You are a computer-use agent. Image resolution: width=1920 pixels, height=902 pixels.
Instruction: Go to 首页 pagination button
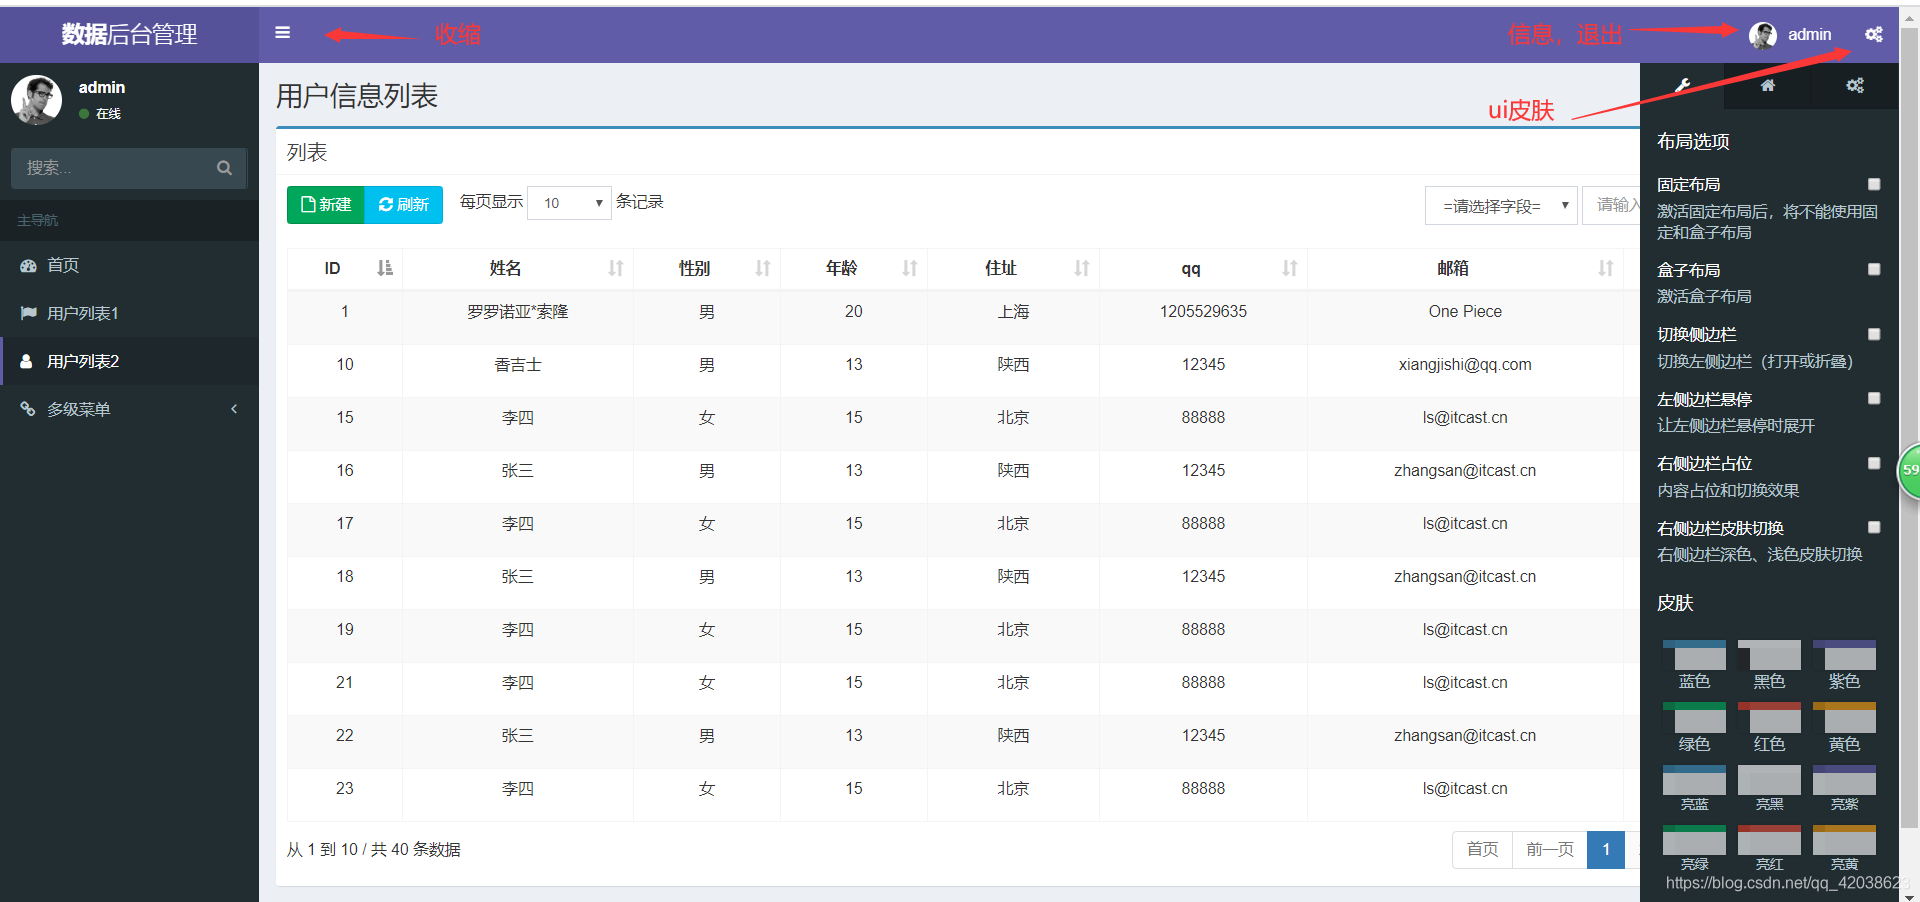[1482, 850]
